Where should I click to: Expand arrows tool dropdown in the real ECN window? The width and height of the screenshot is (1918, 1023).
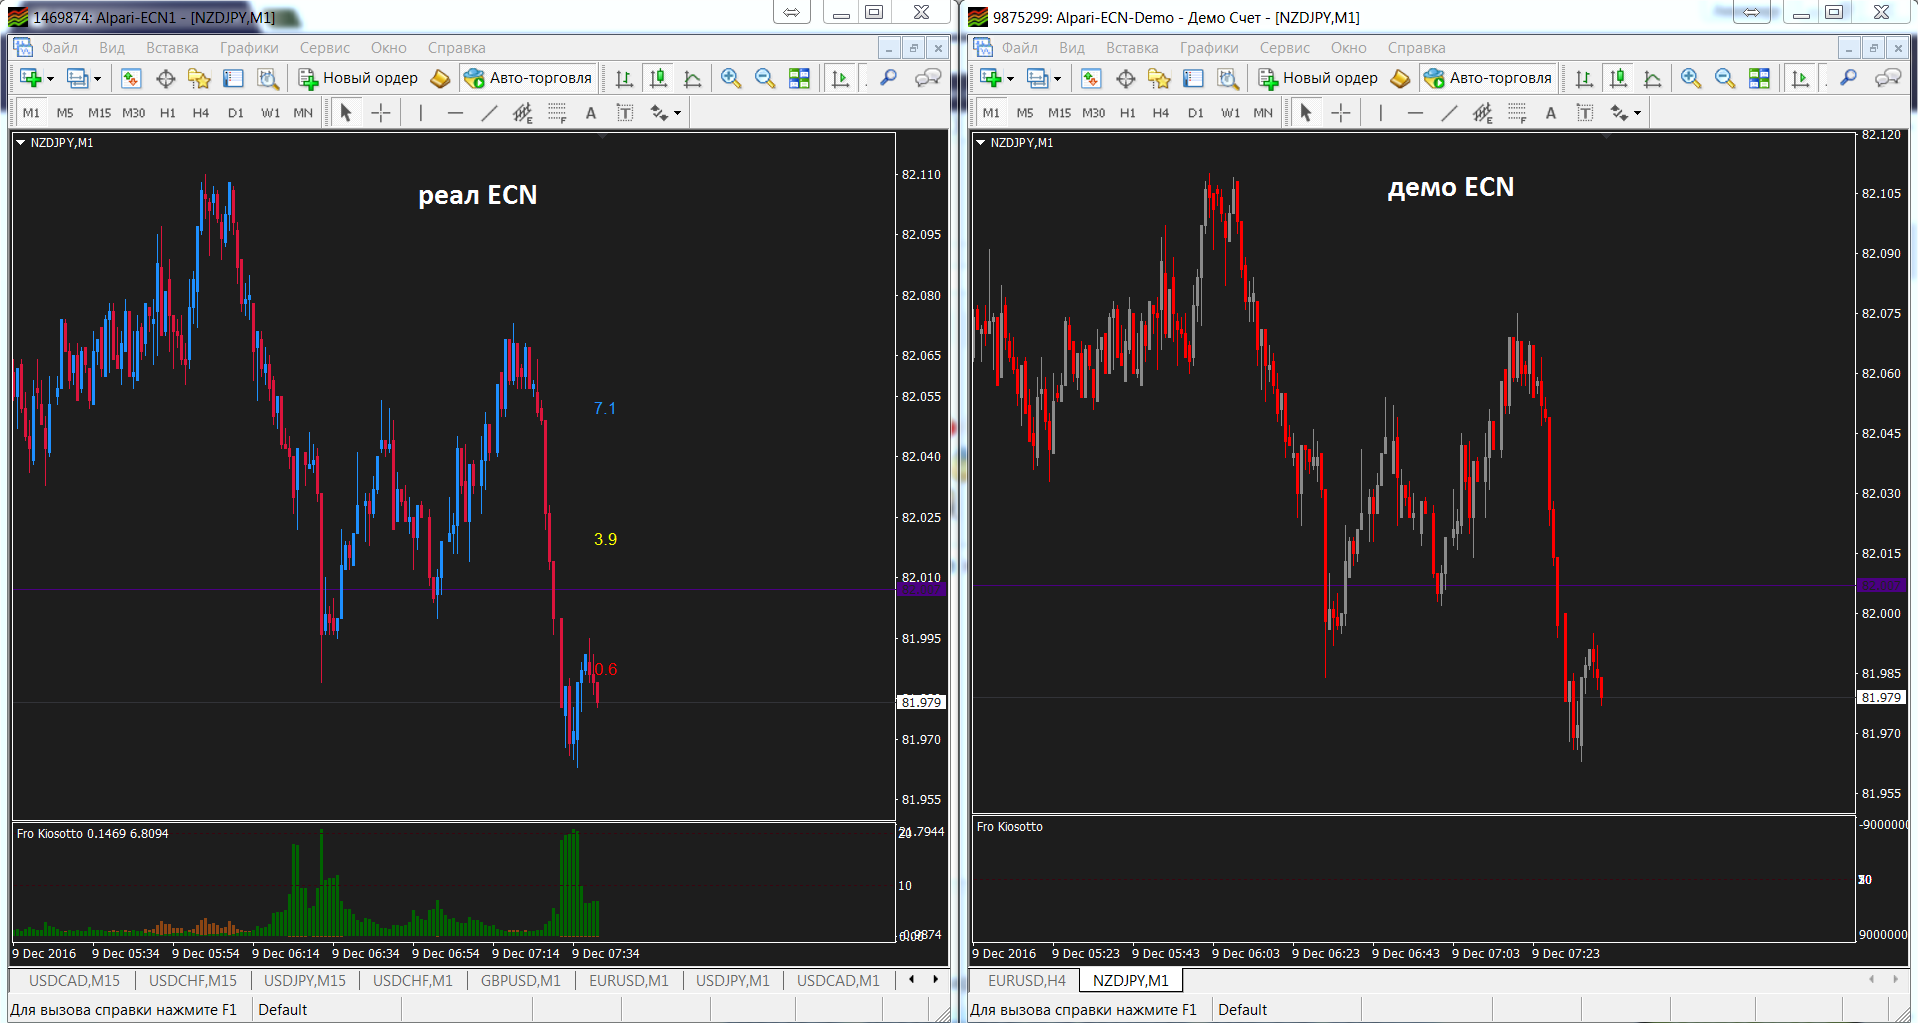[678, 113]
